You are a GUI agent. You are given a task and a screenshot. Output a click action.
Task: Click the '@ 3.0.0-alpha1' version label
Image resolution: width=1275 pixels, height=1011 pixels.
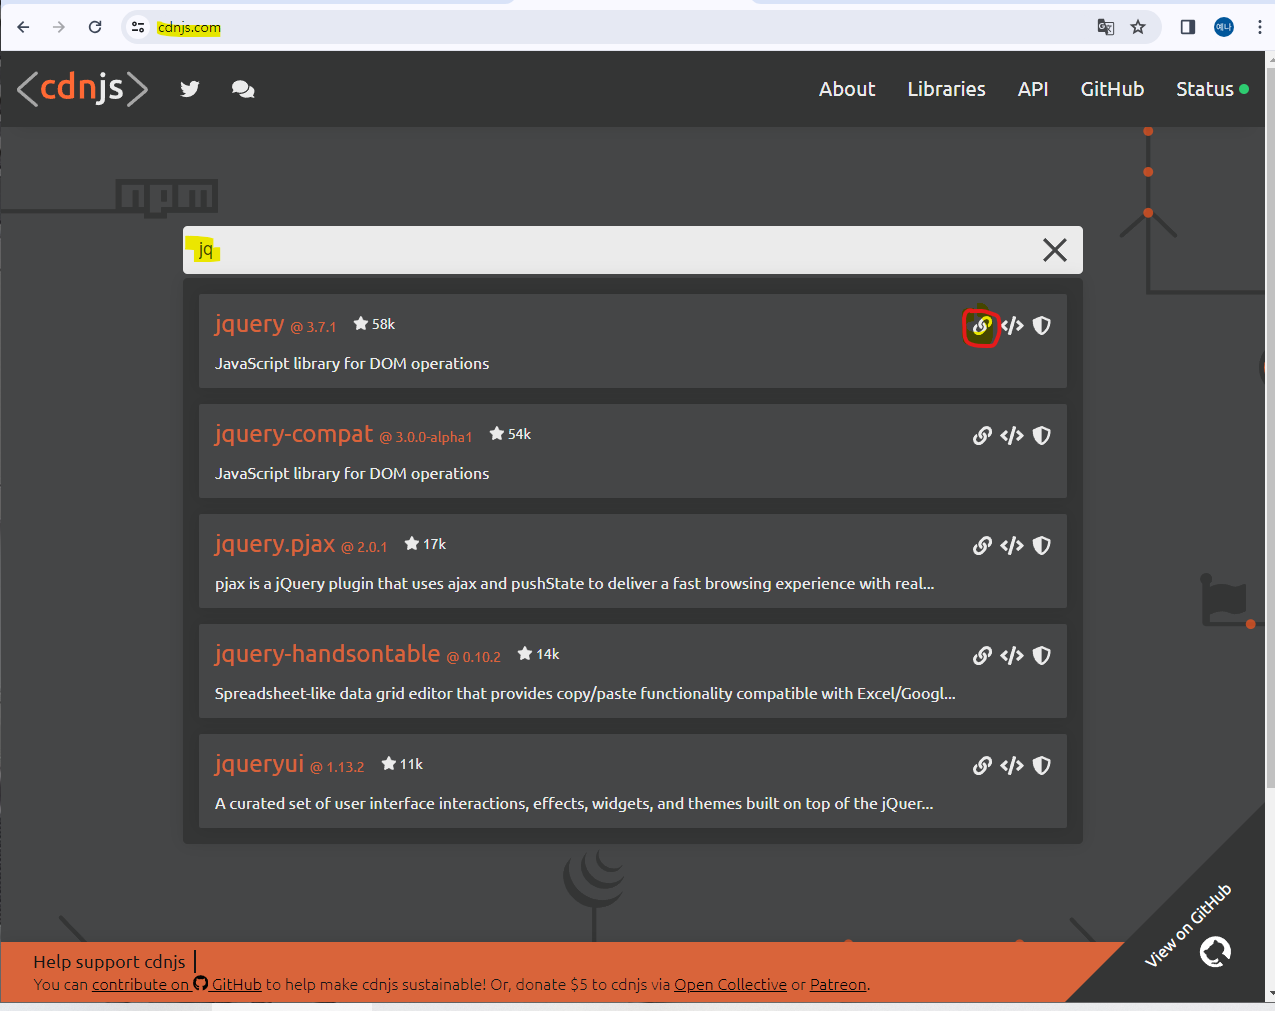[426, 437]
